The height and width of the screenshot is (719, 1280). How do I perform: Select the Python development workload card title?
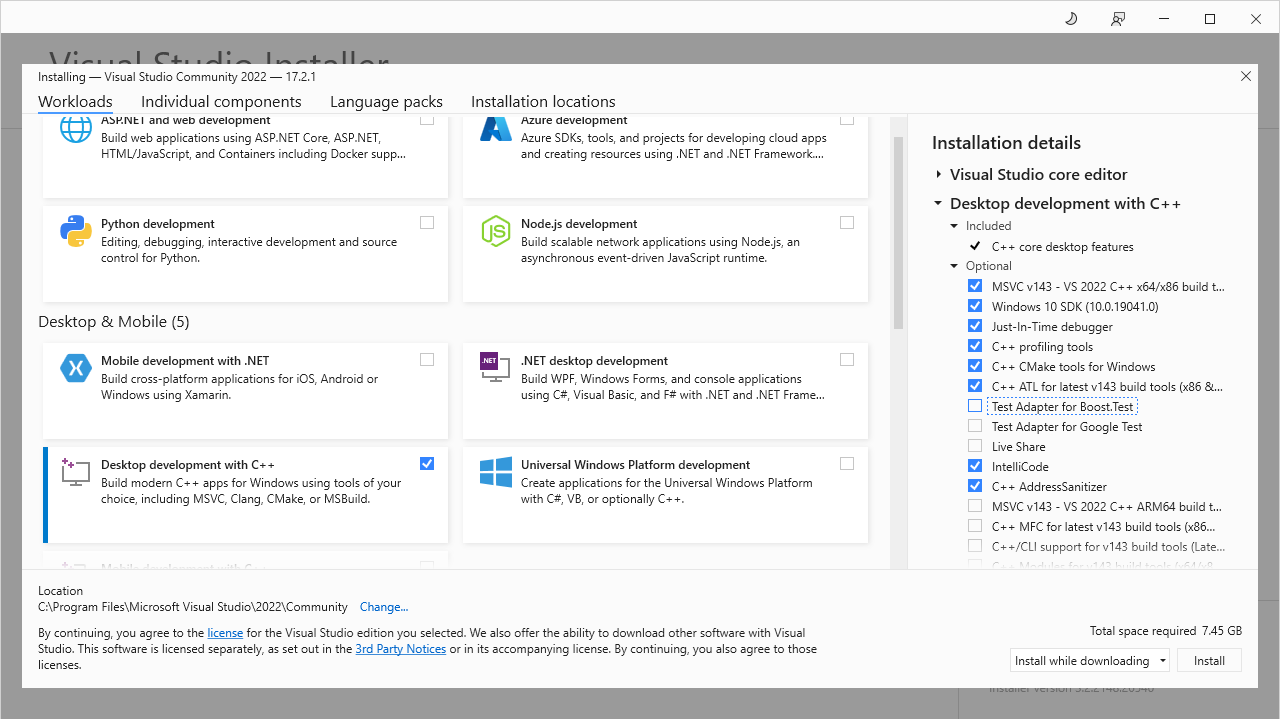[x=158, y=224]
